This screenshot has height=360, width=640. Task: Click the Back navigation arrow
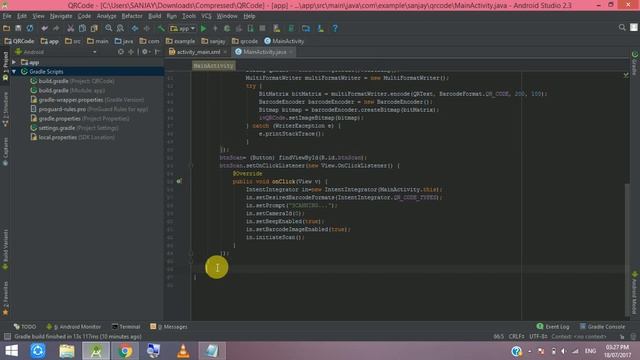(135, 28)
